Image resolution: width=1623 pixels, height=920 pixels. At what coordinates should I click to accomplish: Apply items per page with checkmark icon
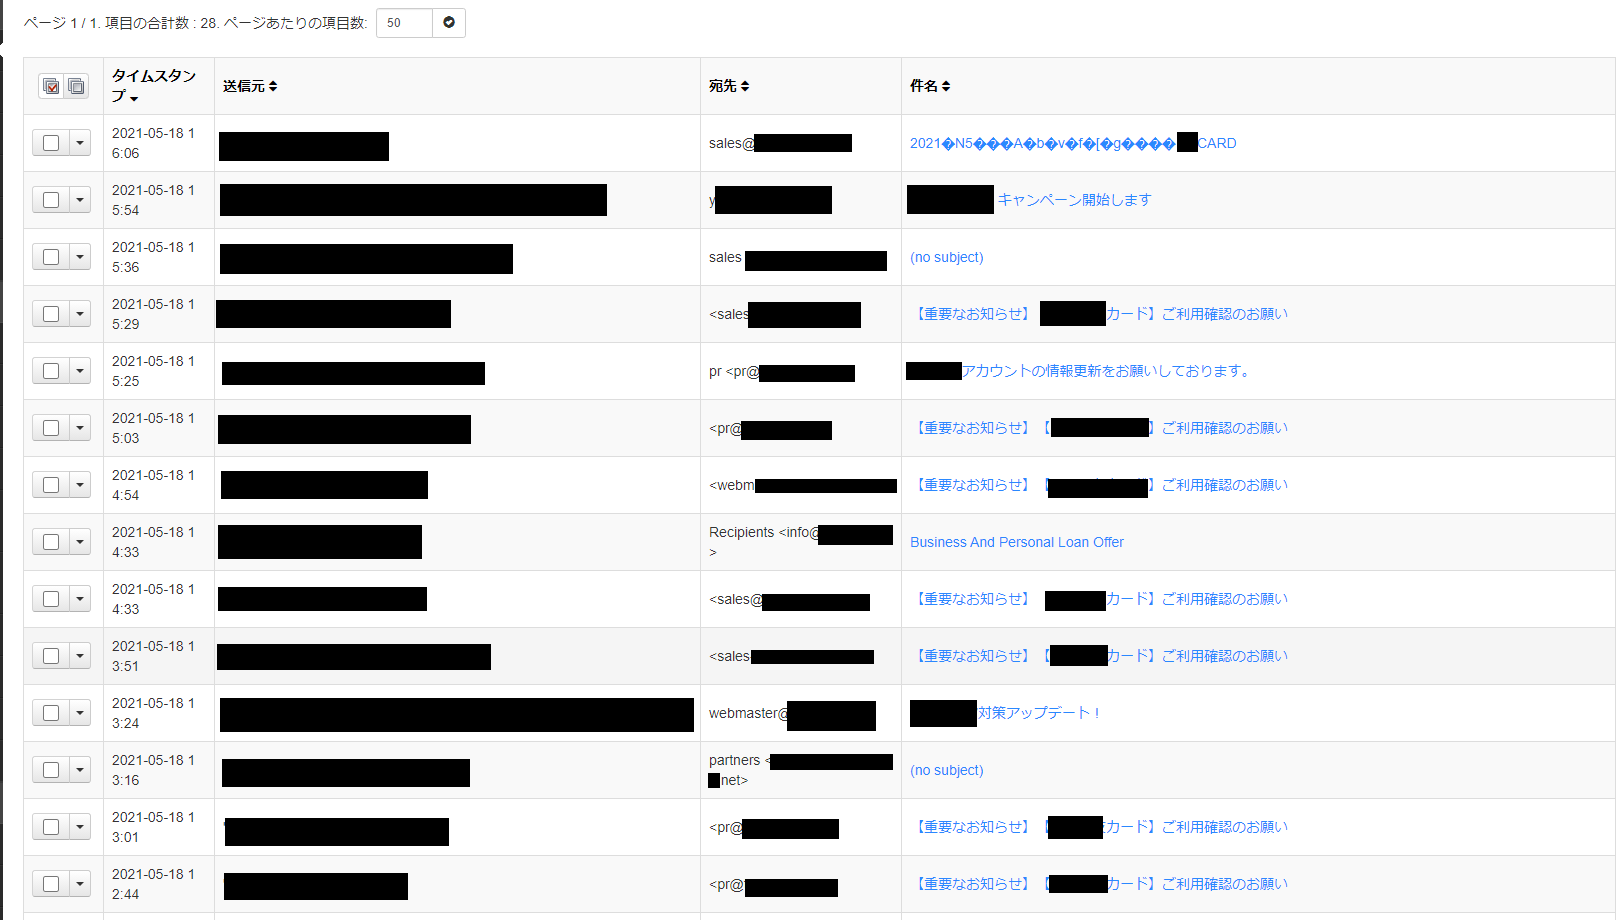tap(449, 22)
